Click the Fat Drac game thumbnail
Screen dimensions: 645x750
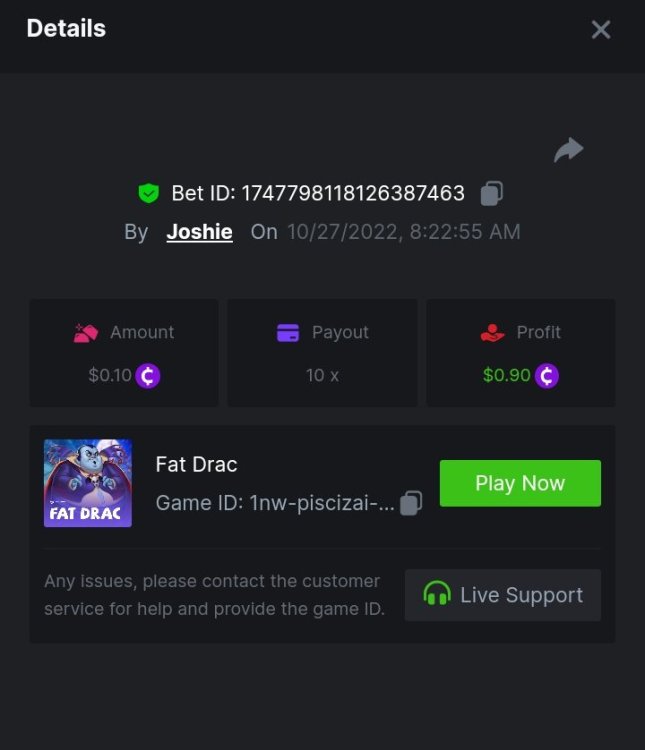(x=88, y=483)
